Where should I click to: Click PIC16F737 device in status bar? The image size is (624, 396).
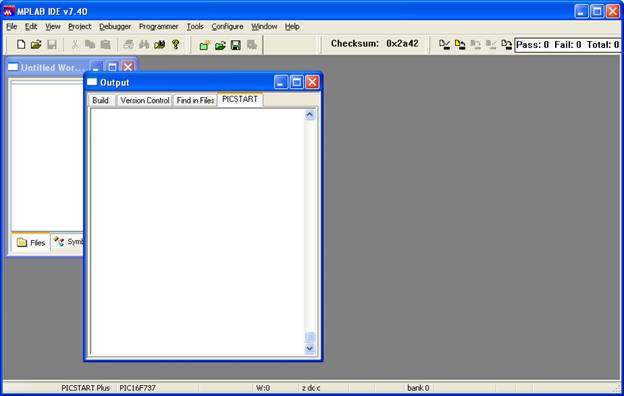(x=137, y=388)
